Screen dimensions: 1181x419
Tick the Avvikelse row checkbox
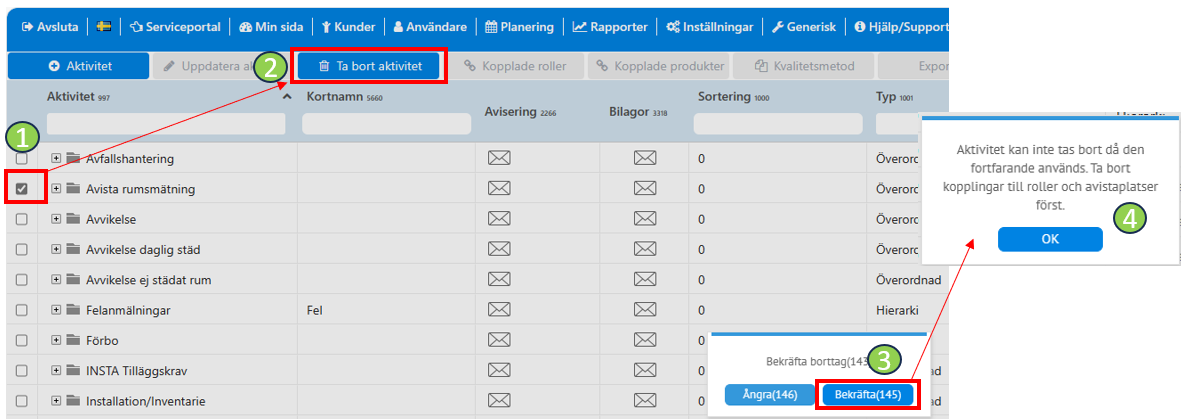pos(22,219)
